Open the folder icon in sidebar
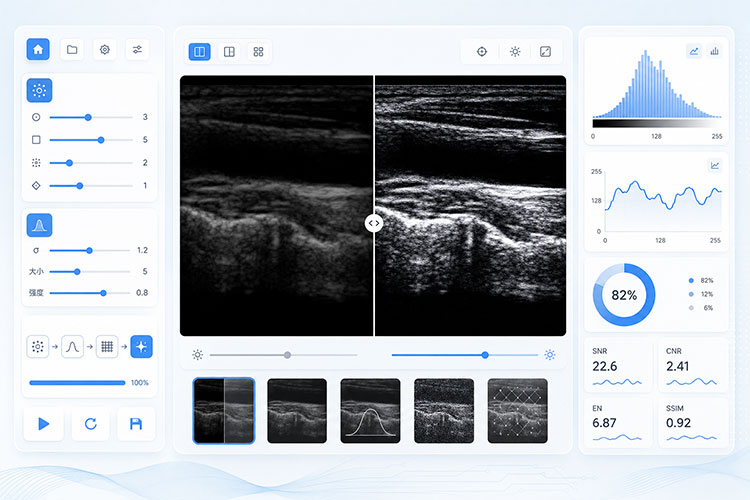This screenshot has height=500, width=750. tap(72, 49)
